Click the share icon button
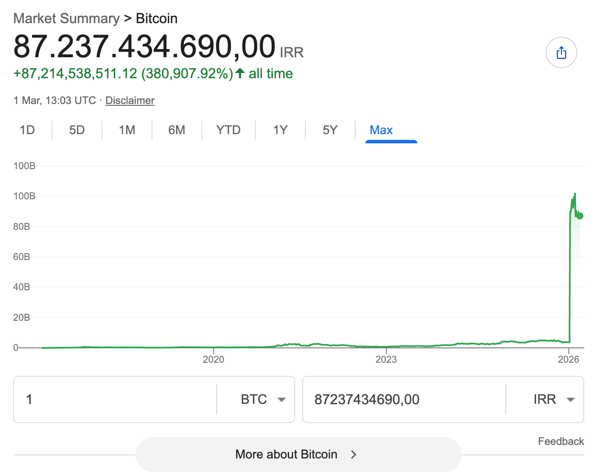Image resolution: width=600 pixels, height=472 pixels. (561, 53)
